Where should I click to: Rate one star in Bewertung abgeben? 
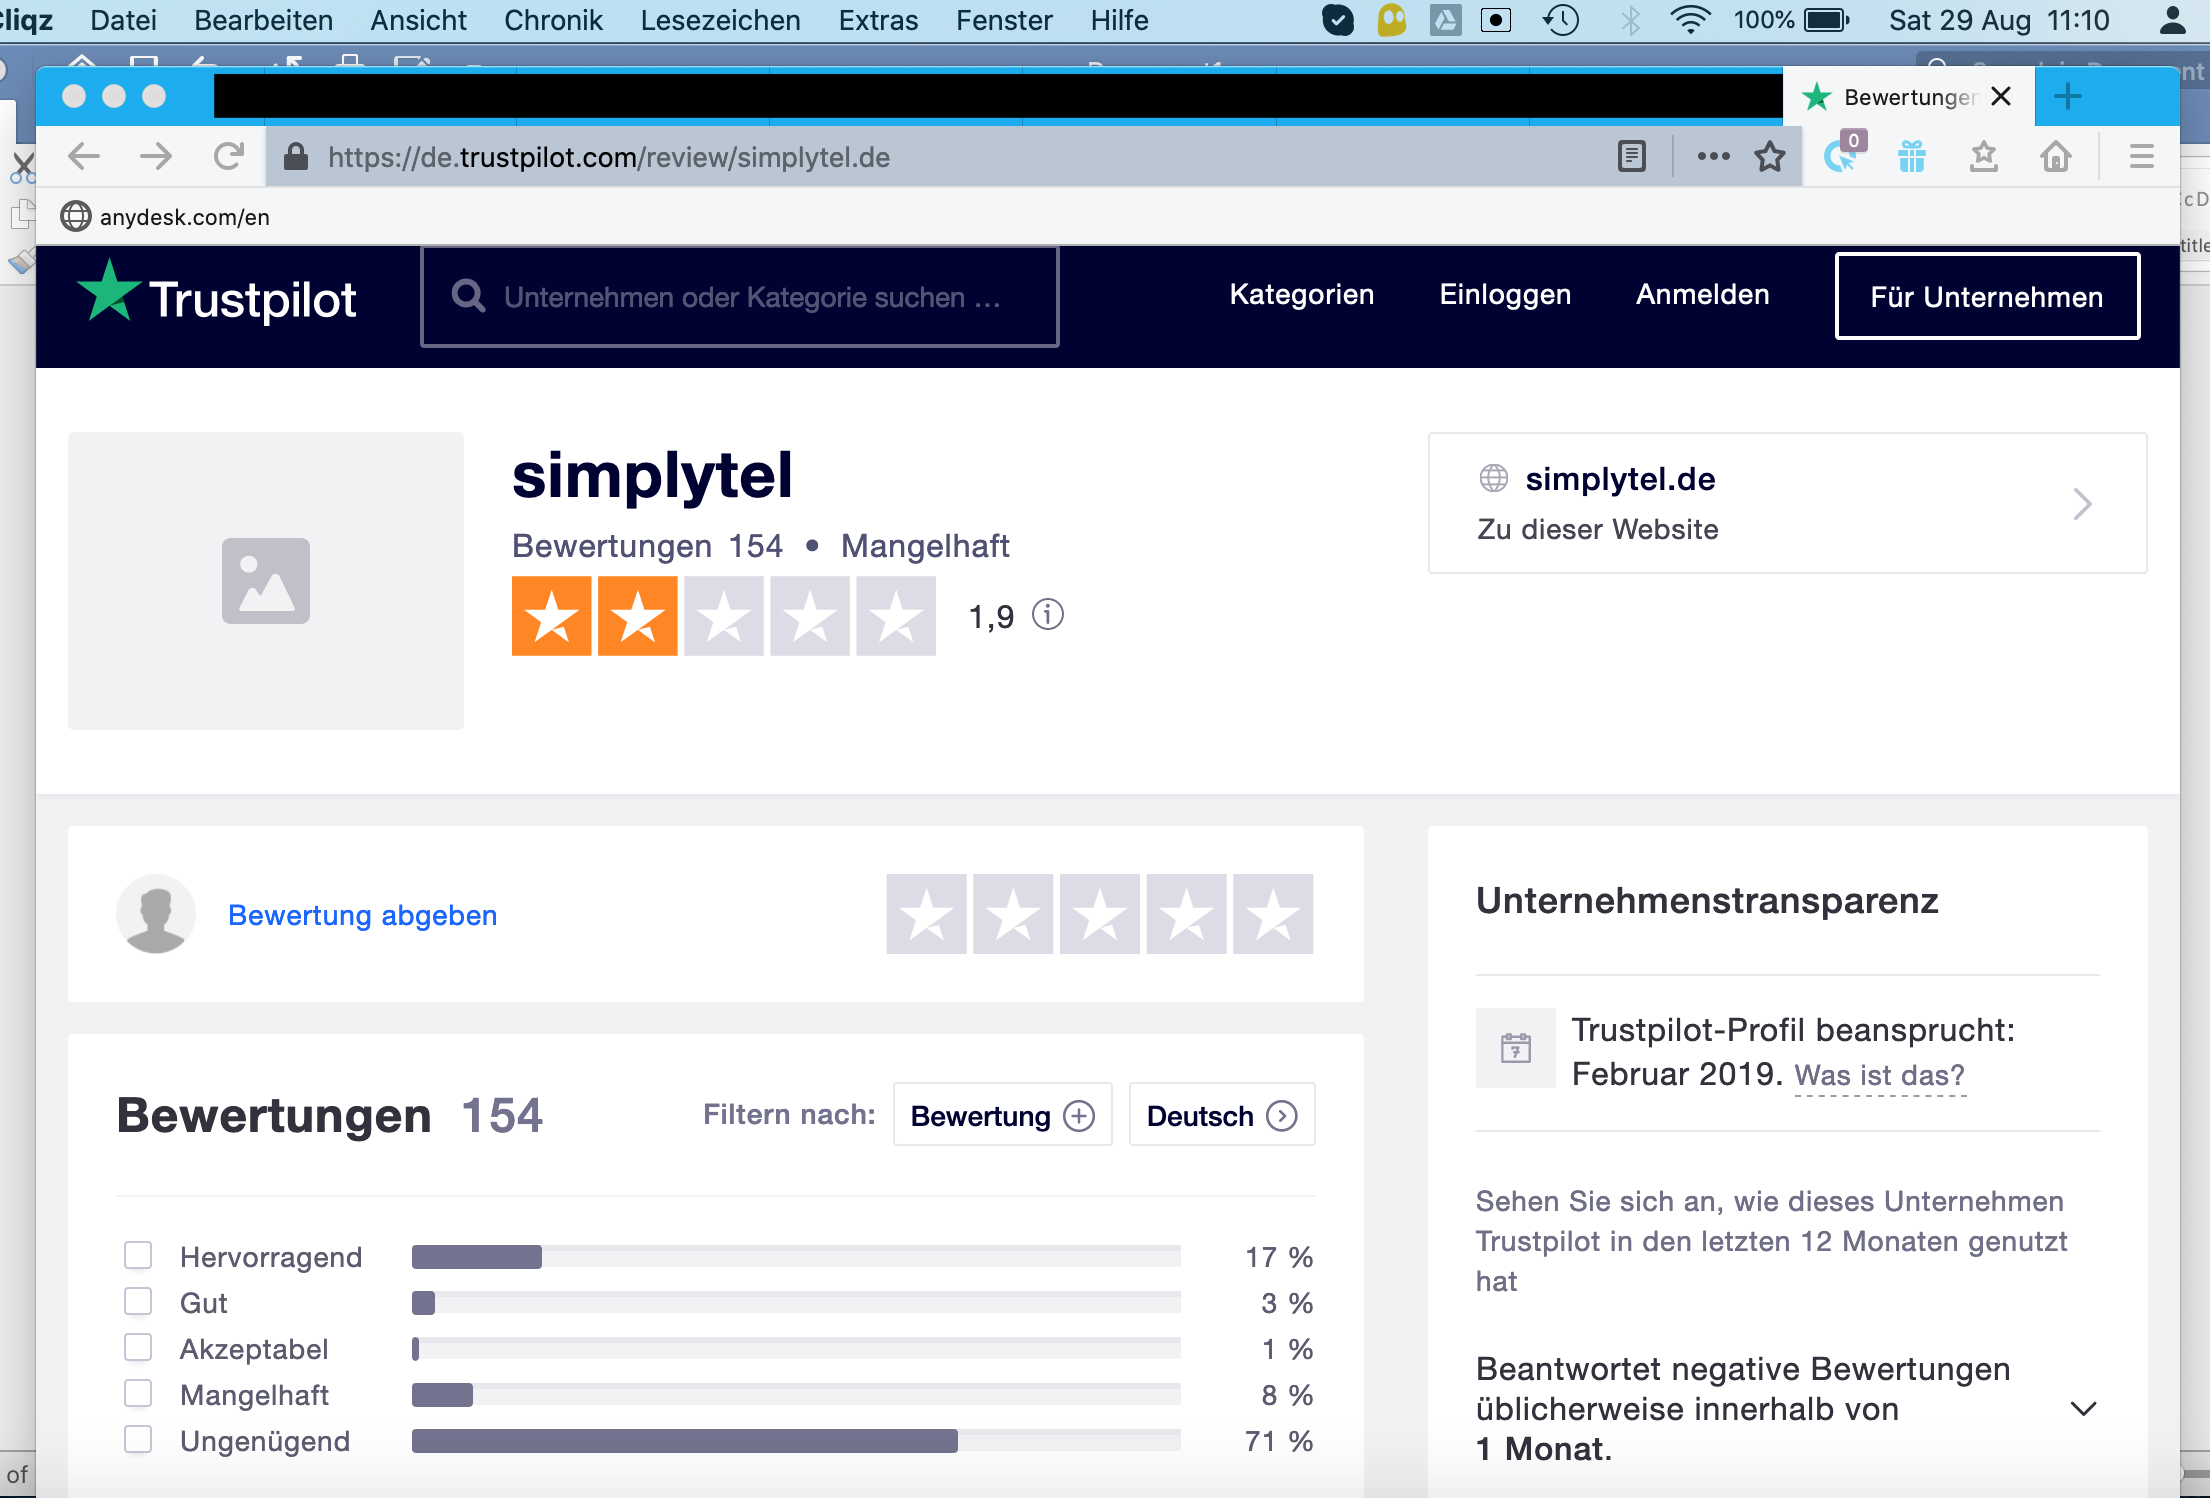point(926,914)
